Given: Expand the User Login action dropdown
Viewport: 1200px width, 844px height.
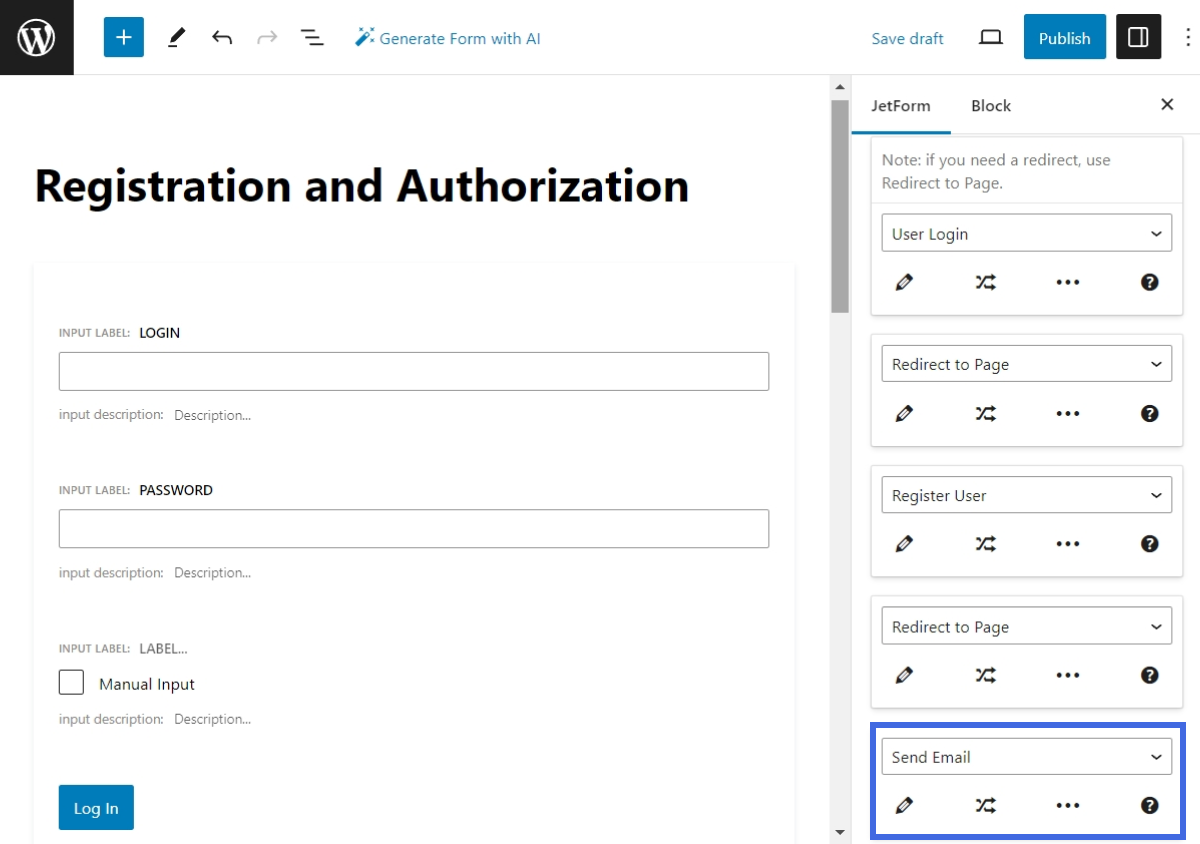Looking at the screenshot, I should click(1026, 234).
